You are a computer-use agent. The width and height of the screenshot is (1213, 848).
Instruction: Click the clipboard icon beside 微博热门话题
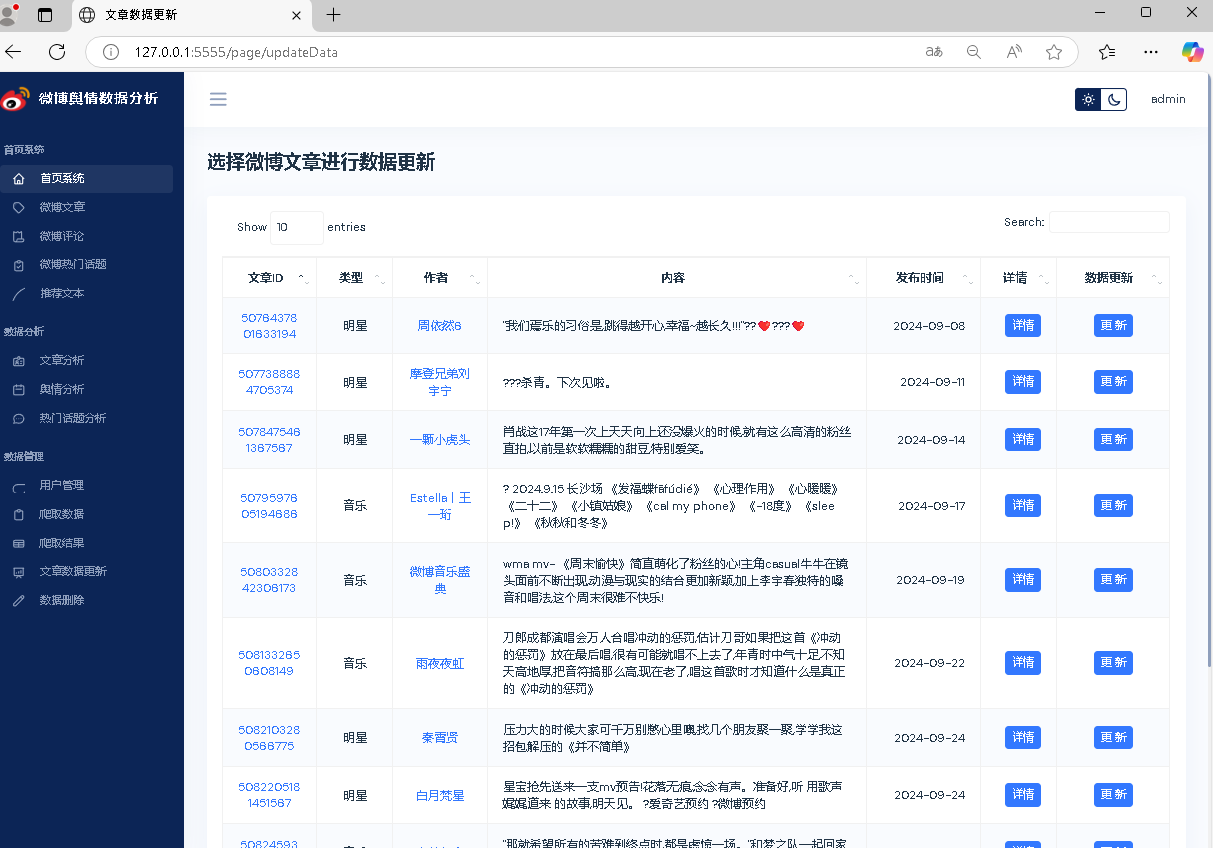pyautogui.click(x=18, y=265)
